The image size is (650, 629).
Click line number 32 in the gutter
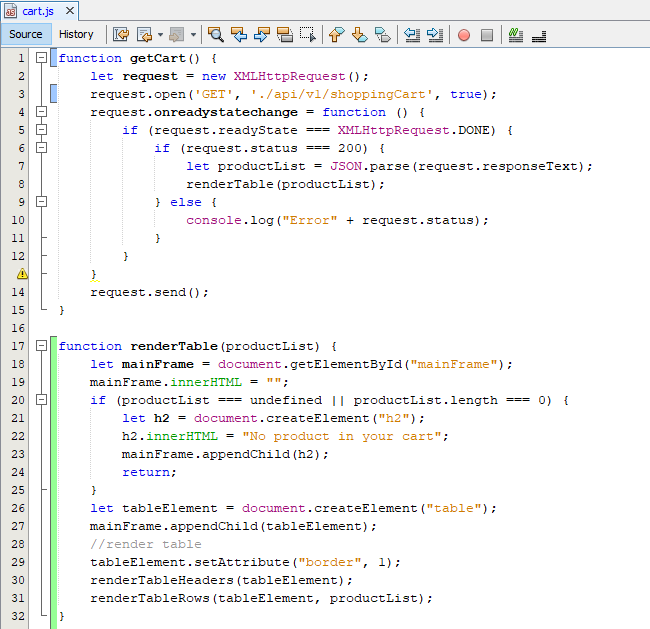point(18,616)
